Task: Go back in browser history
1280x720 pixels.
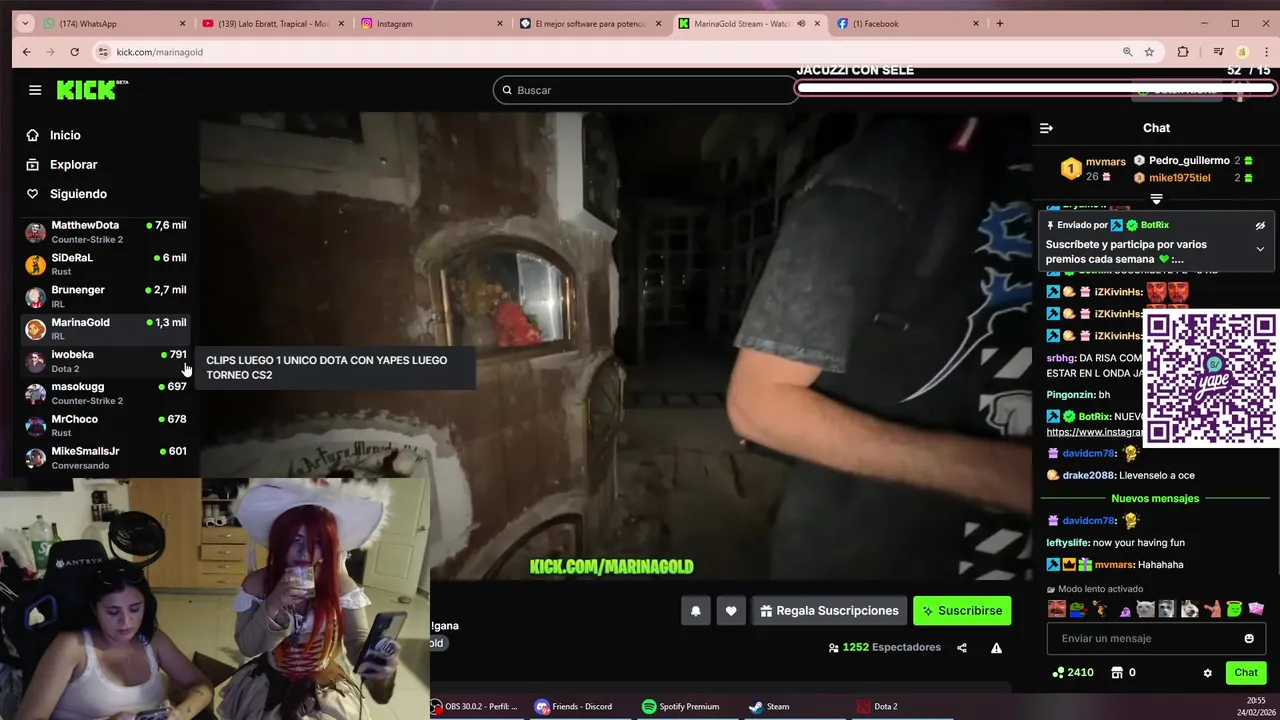Action: 27,52
